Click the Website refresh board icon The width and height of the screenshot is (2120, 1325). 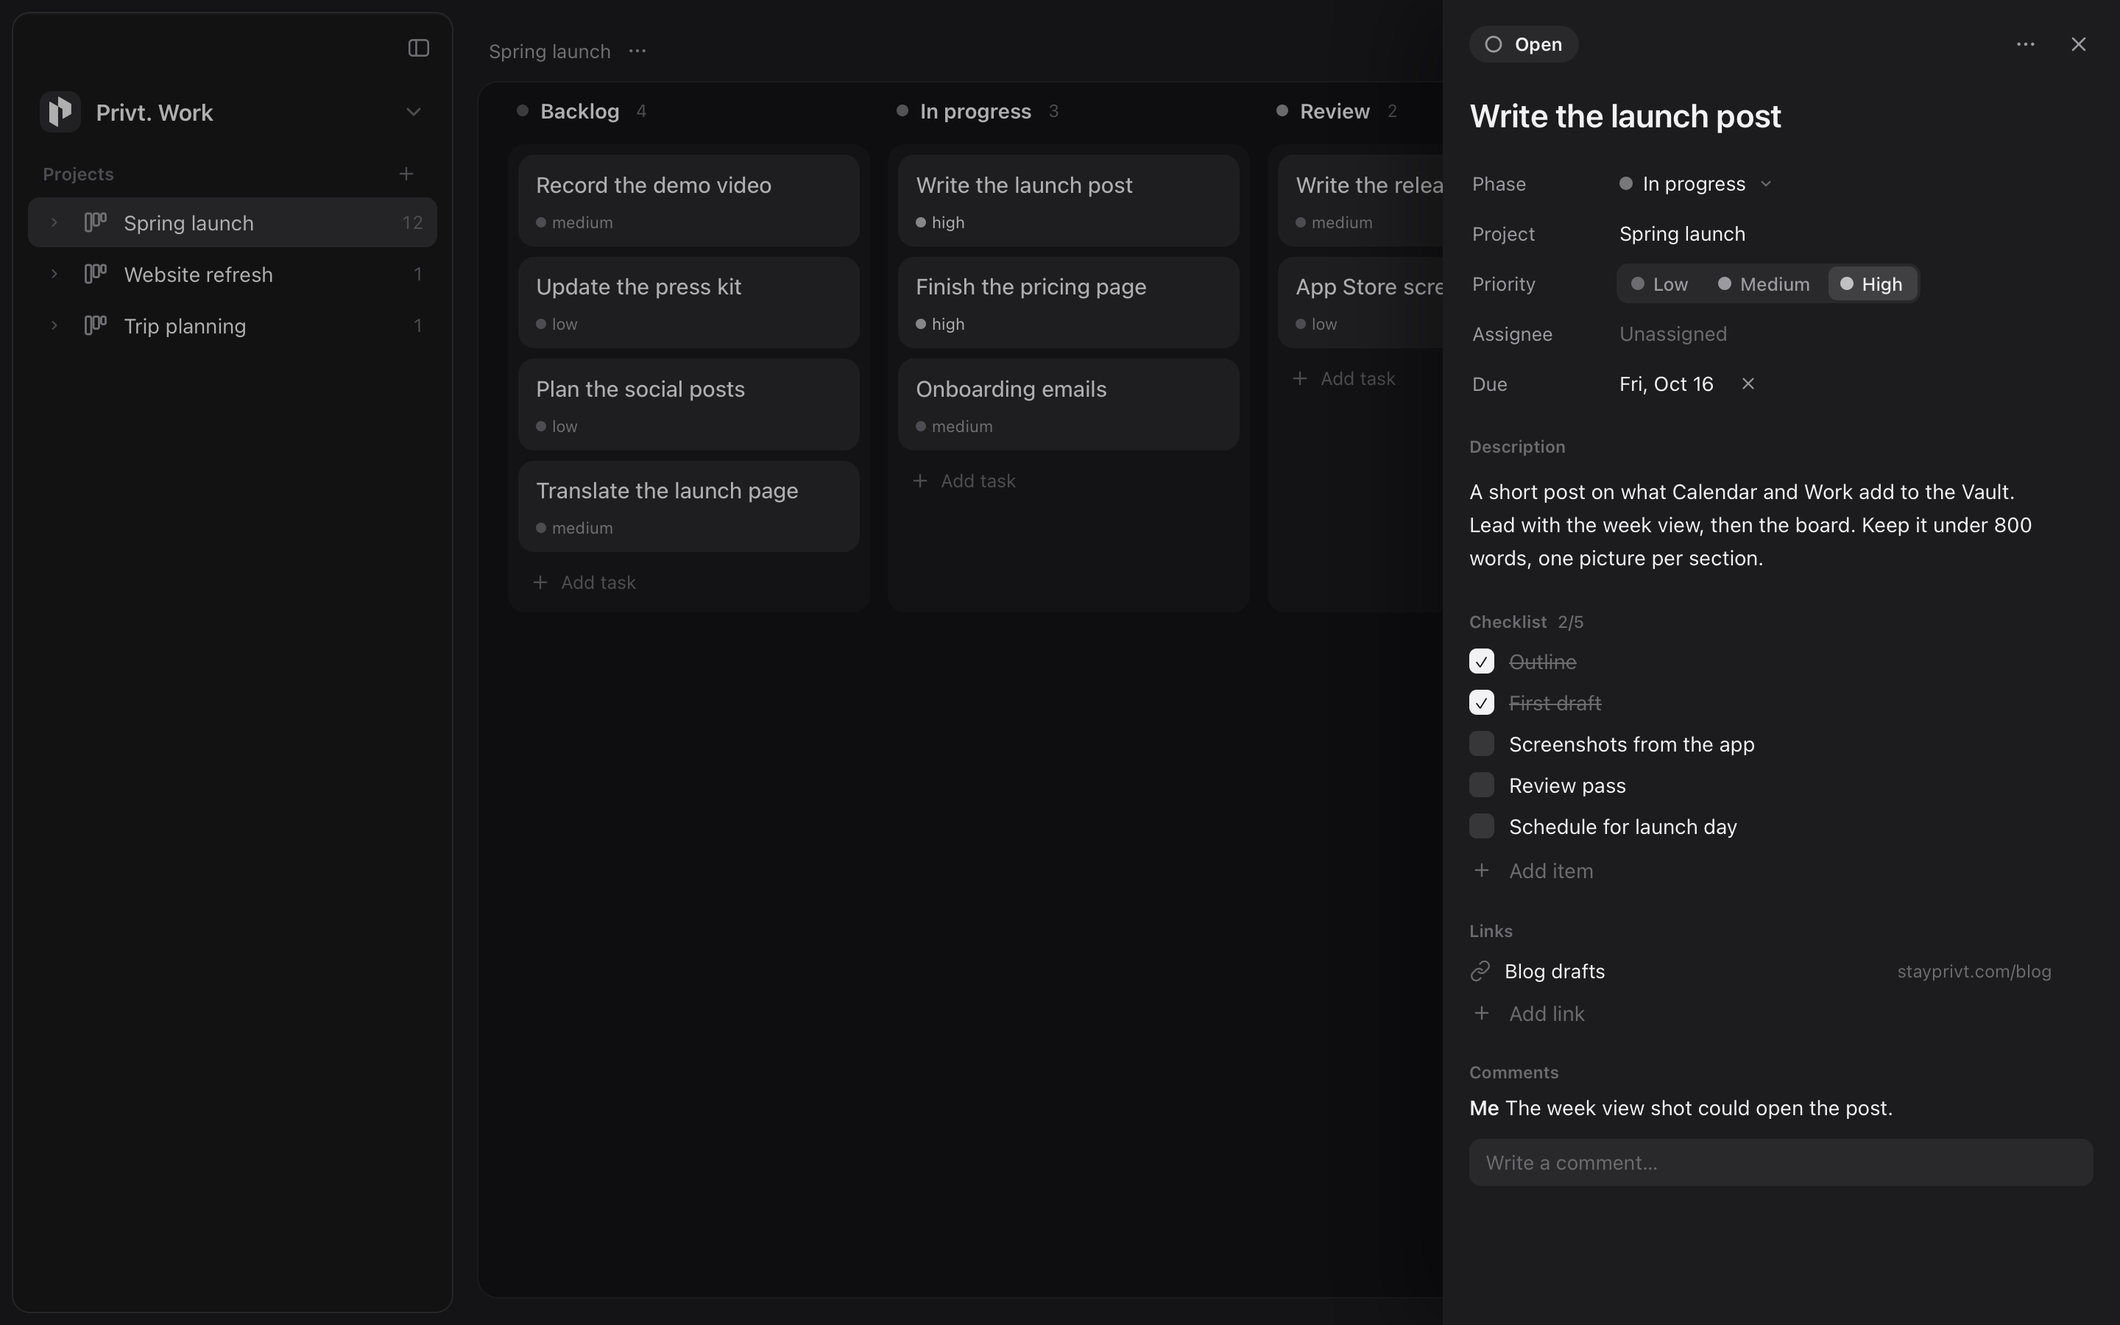click(95, 274)
